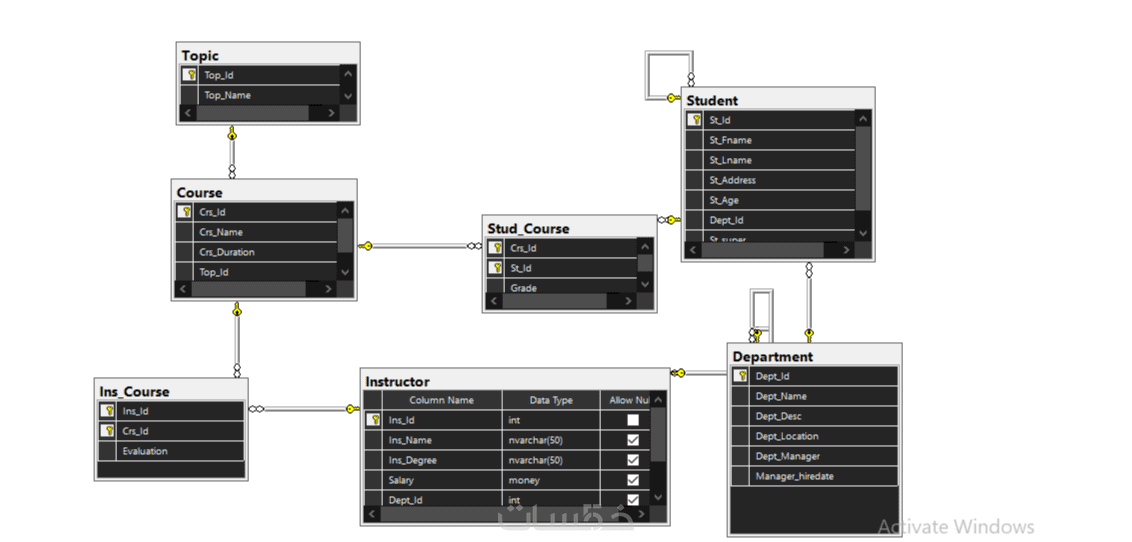Image resolution: width=1132 pixels, height=542 pixels.
Task: Select the Topic table title bar
Action: (268, 55)
